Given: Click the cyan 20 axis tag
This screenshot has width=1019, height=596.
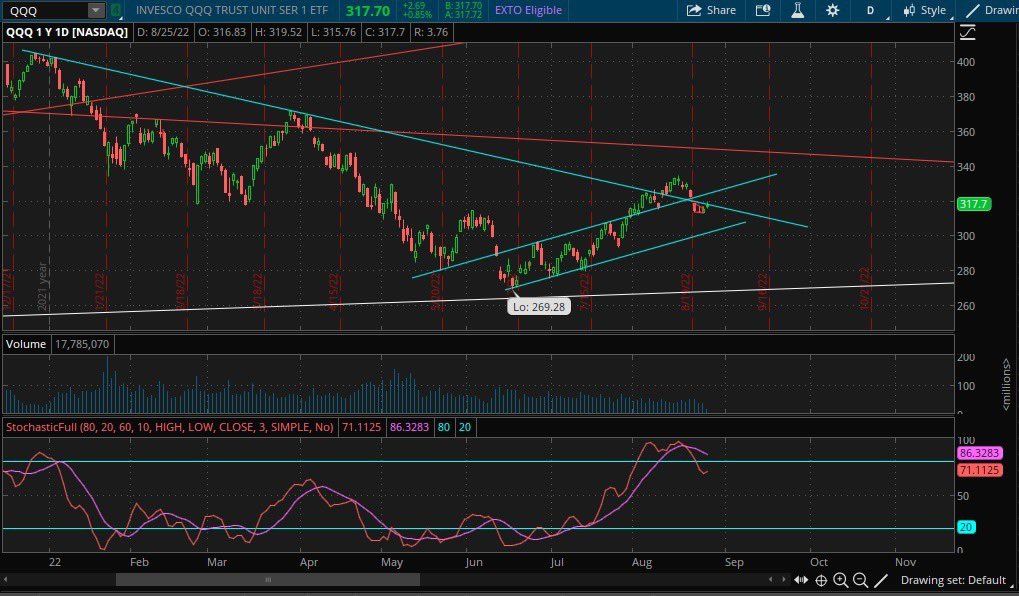Looking at the screenshot, I should [966, 527].
